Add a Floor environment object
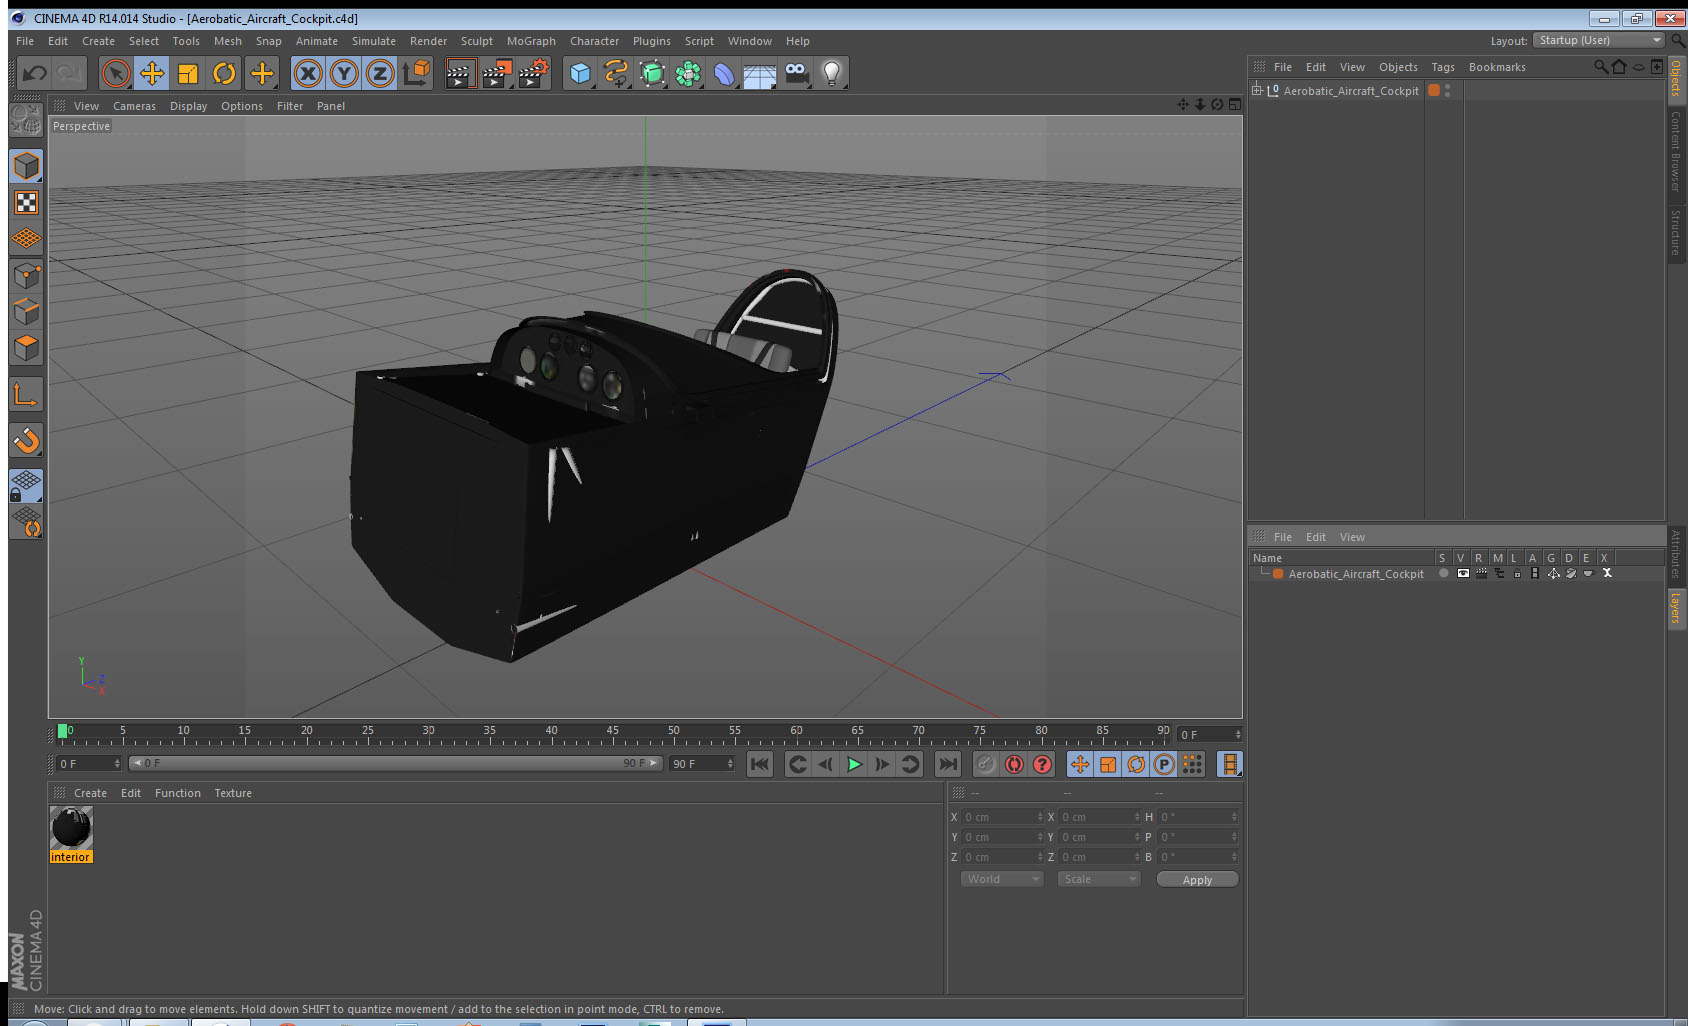The image size is (1688, 1026). 760,73
